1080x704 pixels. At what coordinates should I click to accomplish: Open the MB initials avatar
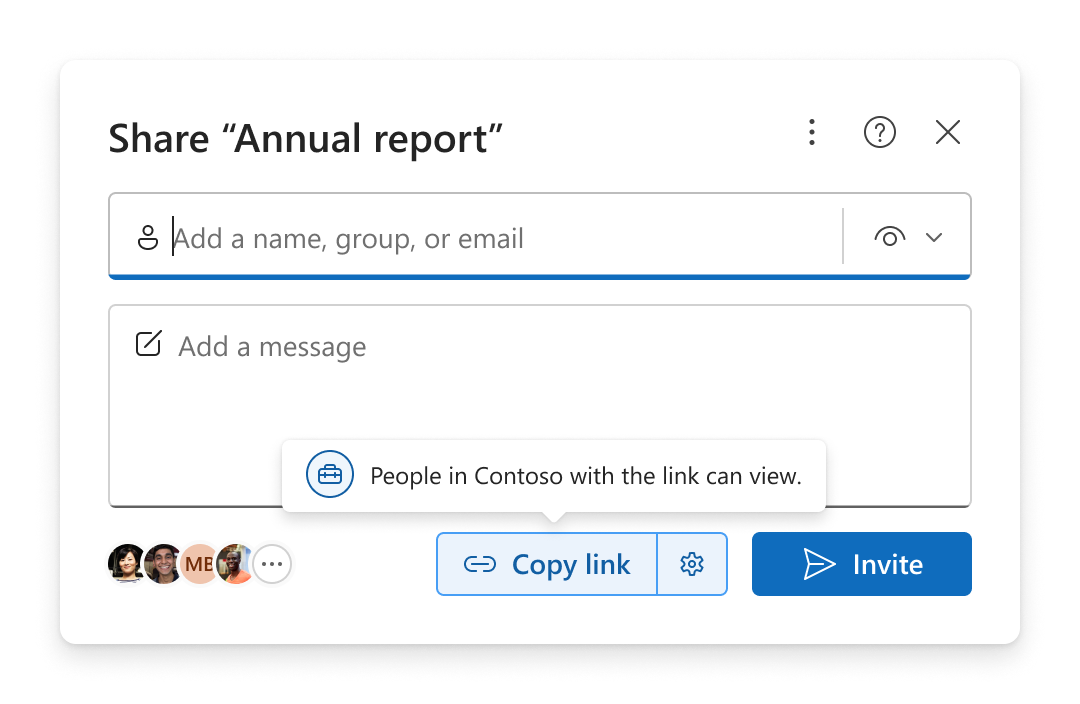coord(199,563)
